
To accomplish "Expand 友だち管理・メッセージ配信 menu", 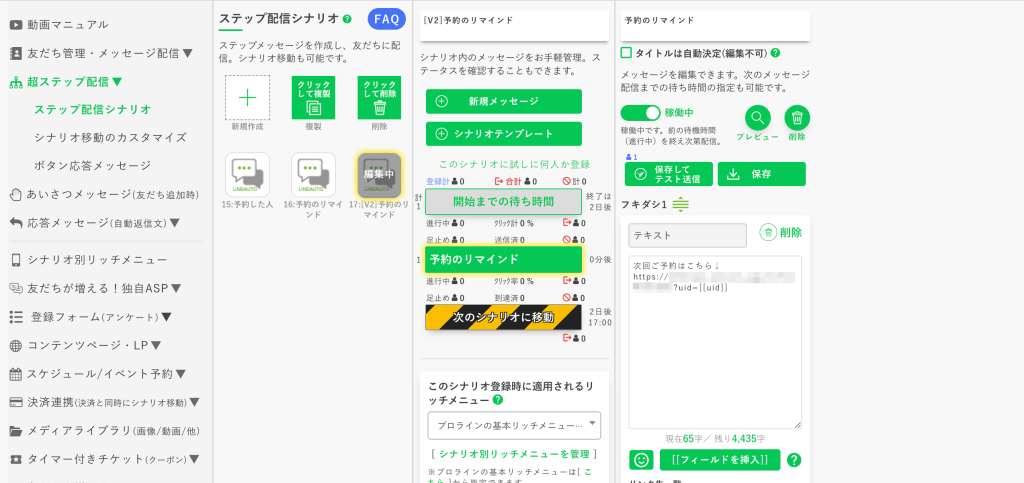I will [x=101, y=54].
